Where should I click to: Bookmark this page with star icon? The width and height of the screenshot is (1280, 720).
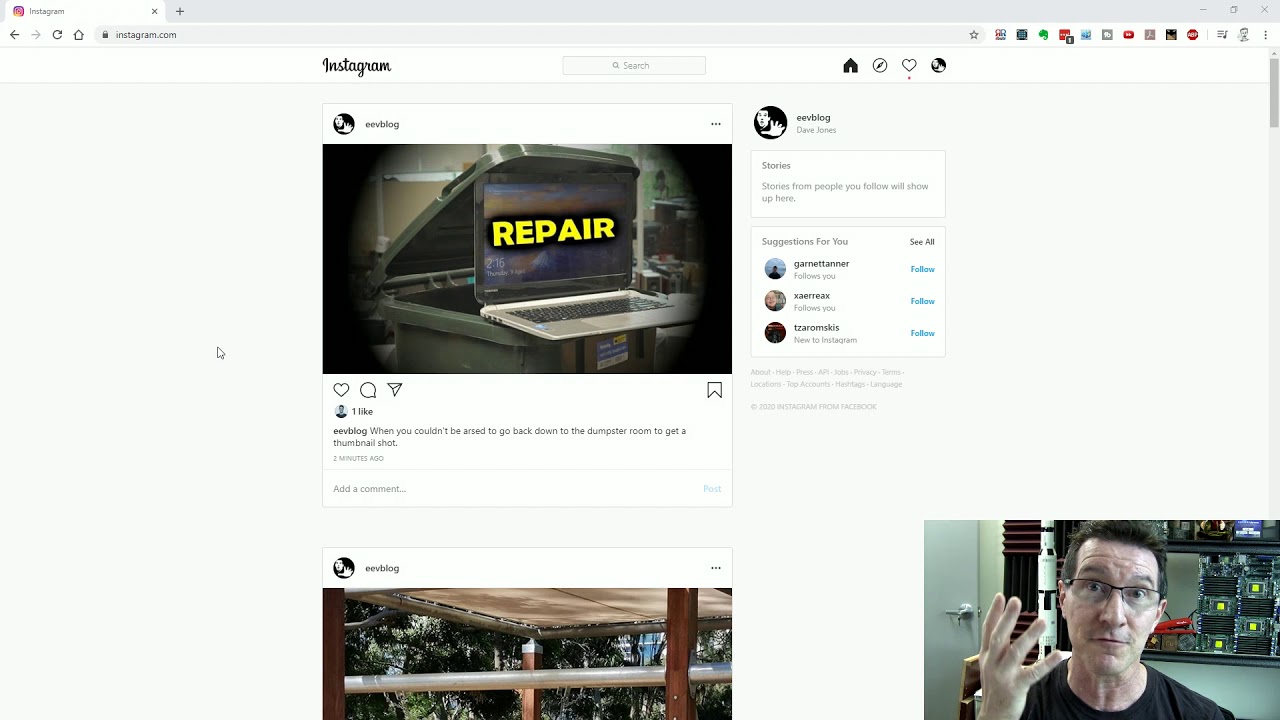click(x=974, y=34)
